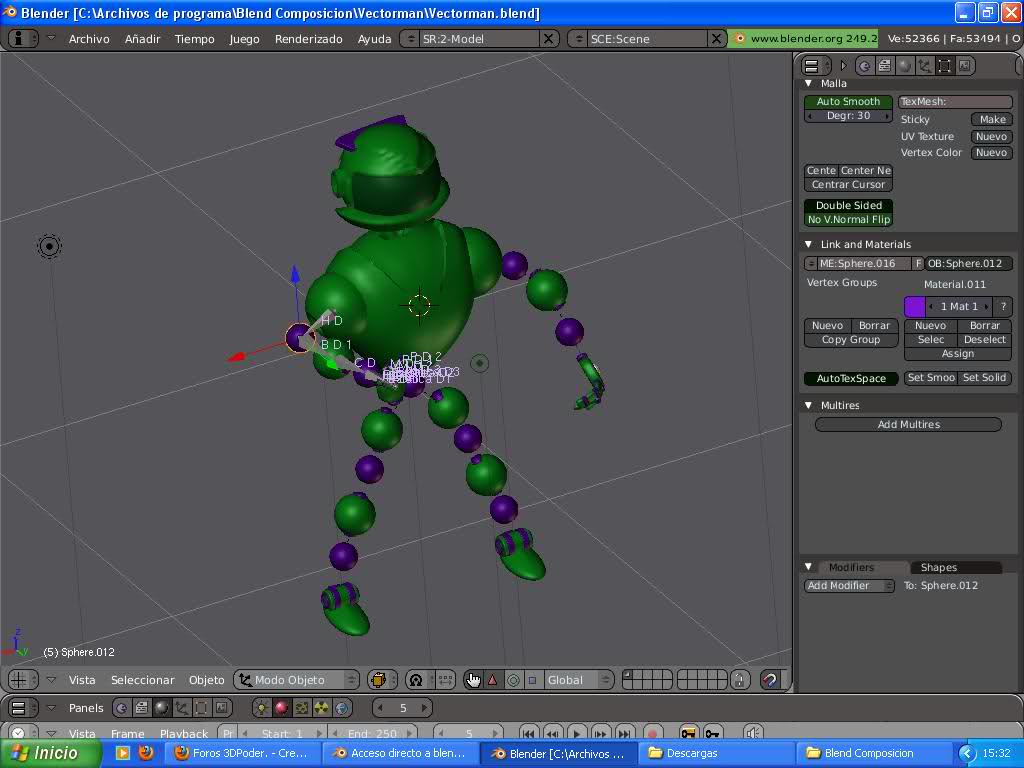Click the Set Smoo button
The height and width of the screenshot is (768, 1024).
tap(931, 378)
